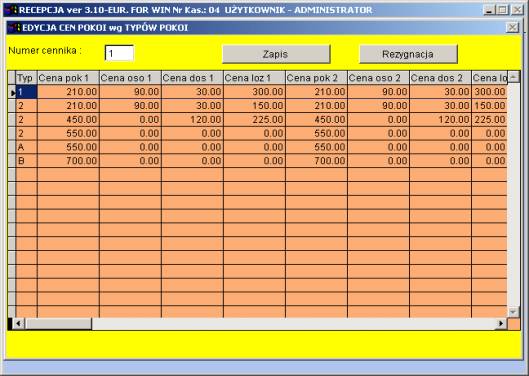This screenshot has height=376, width=529.
Task: Click 300.00 under Cena loz 1
Action: coord(254,92)
